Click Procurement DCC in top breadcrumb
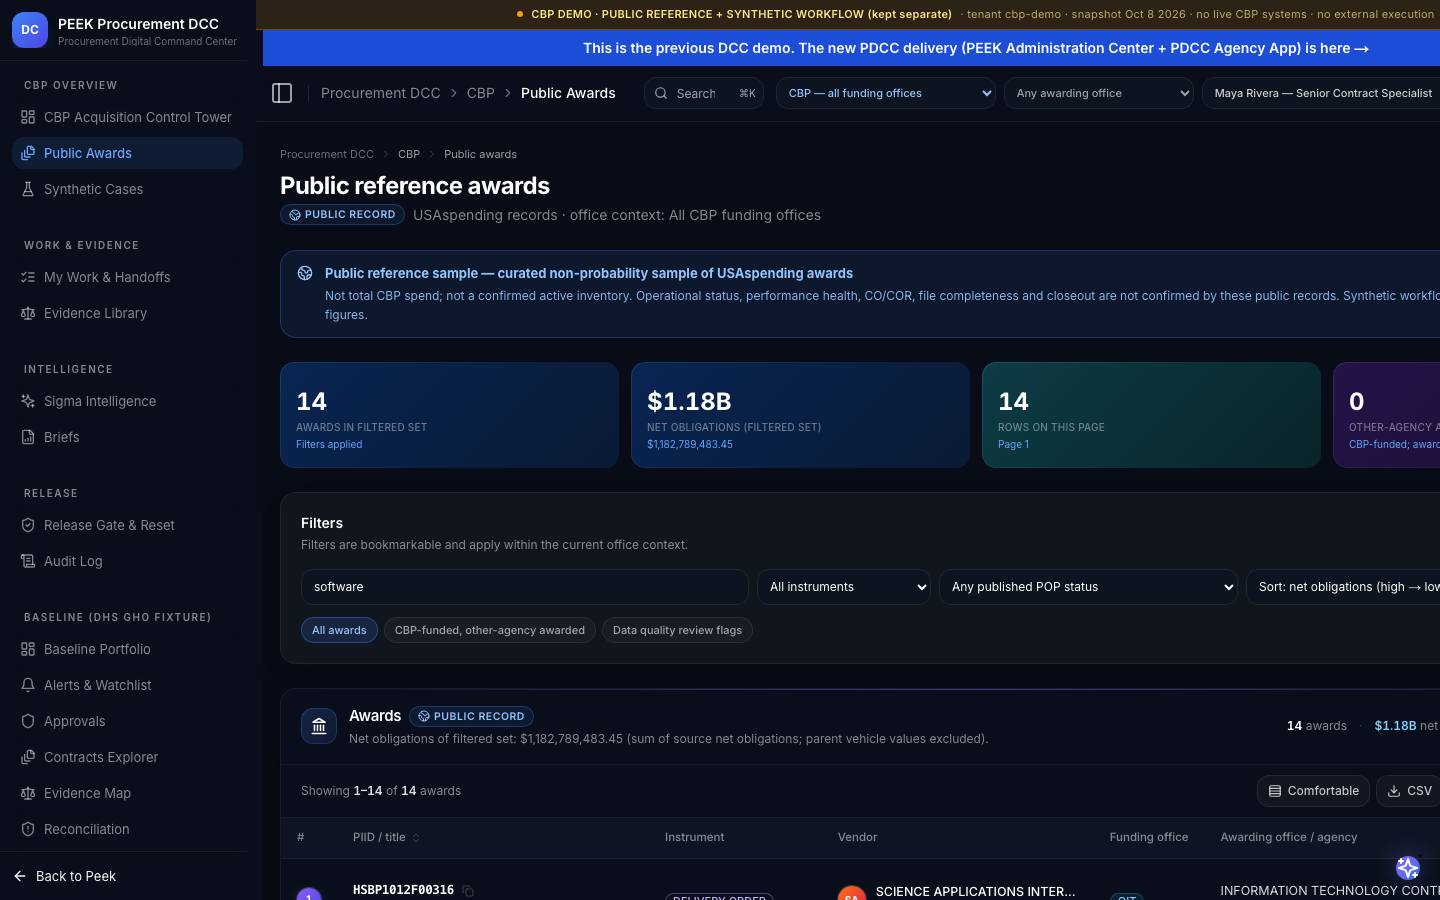The height and width of the screenshot is (900, 1440). (381, 93)
